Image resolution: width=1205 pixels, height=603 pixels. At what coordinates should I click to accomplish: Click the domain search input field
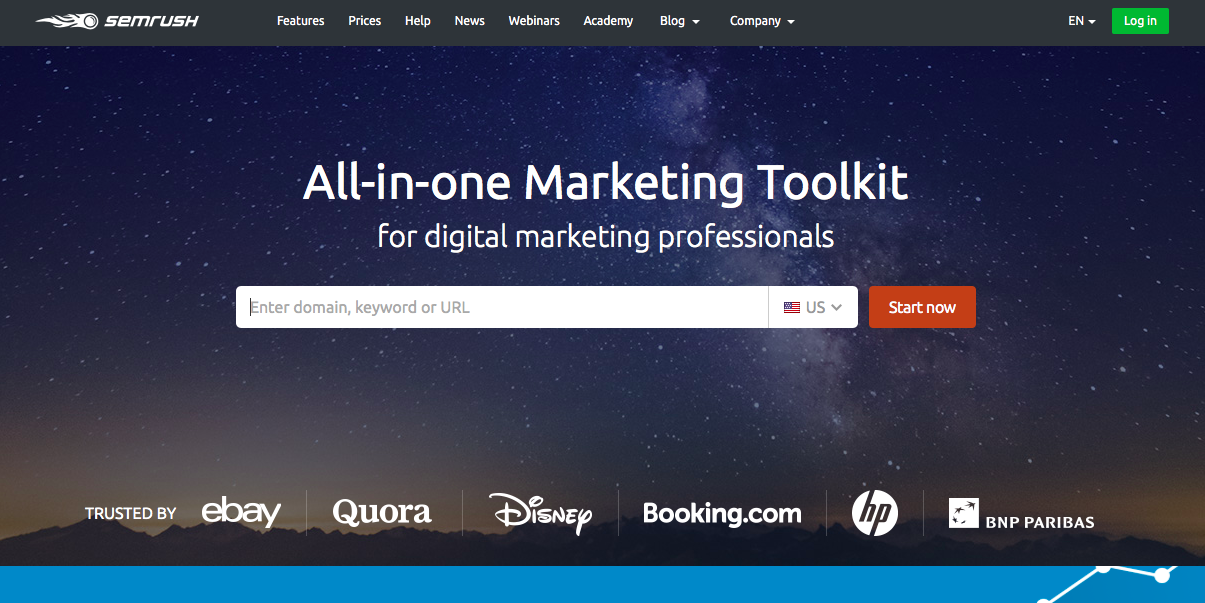[x=500, y=307]
